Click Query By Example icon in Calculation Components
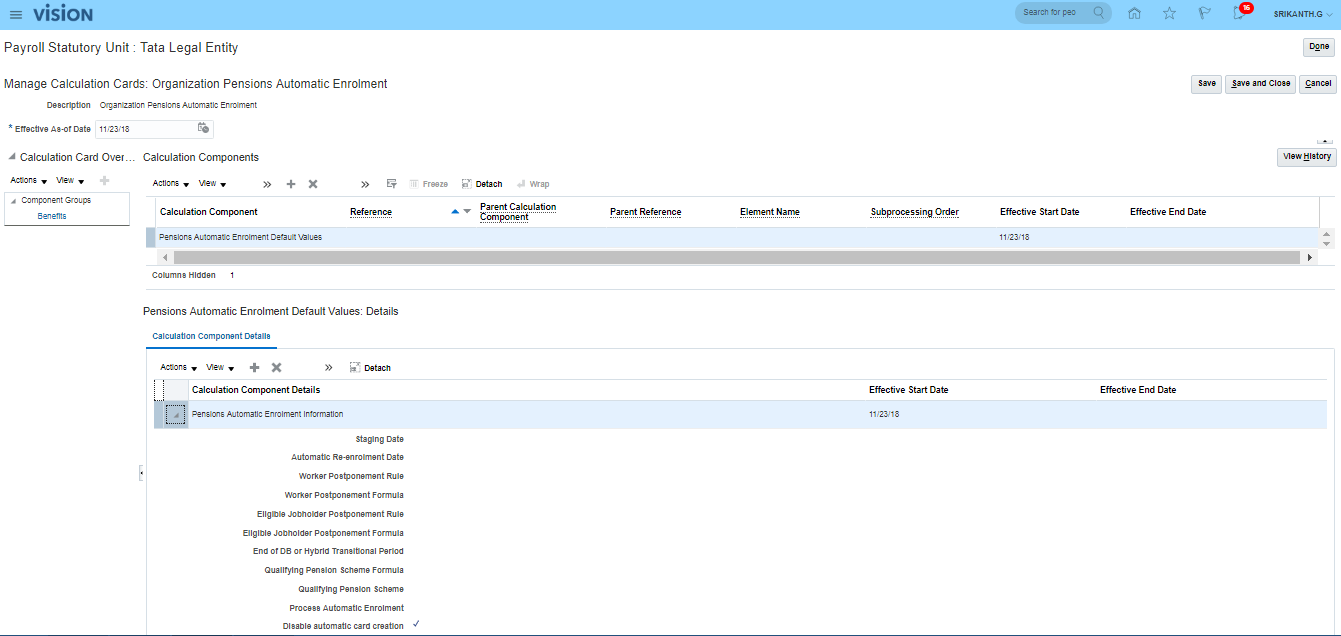The width and height of the screenshot is (1341, 636). (392, 184)
